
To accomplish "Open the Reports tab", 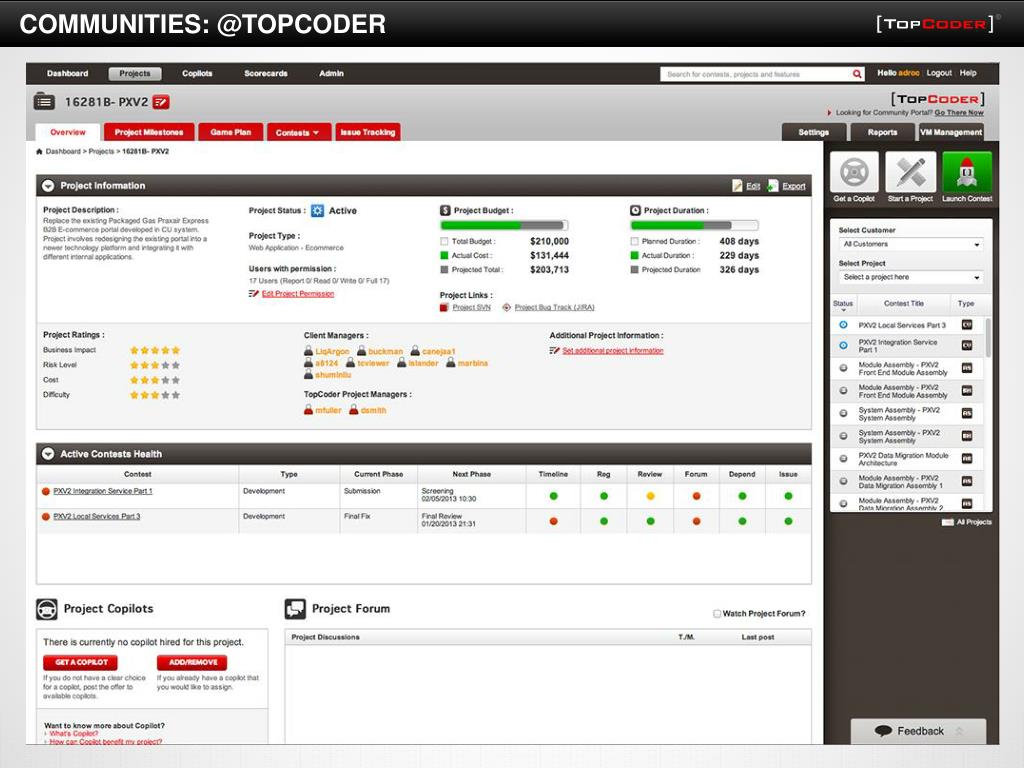I will tap(882, 133).
